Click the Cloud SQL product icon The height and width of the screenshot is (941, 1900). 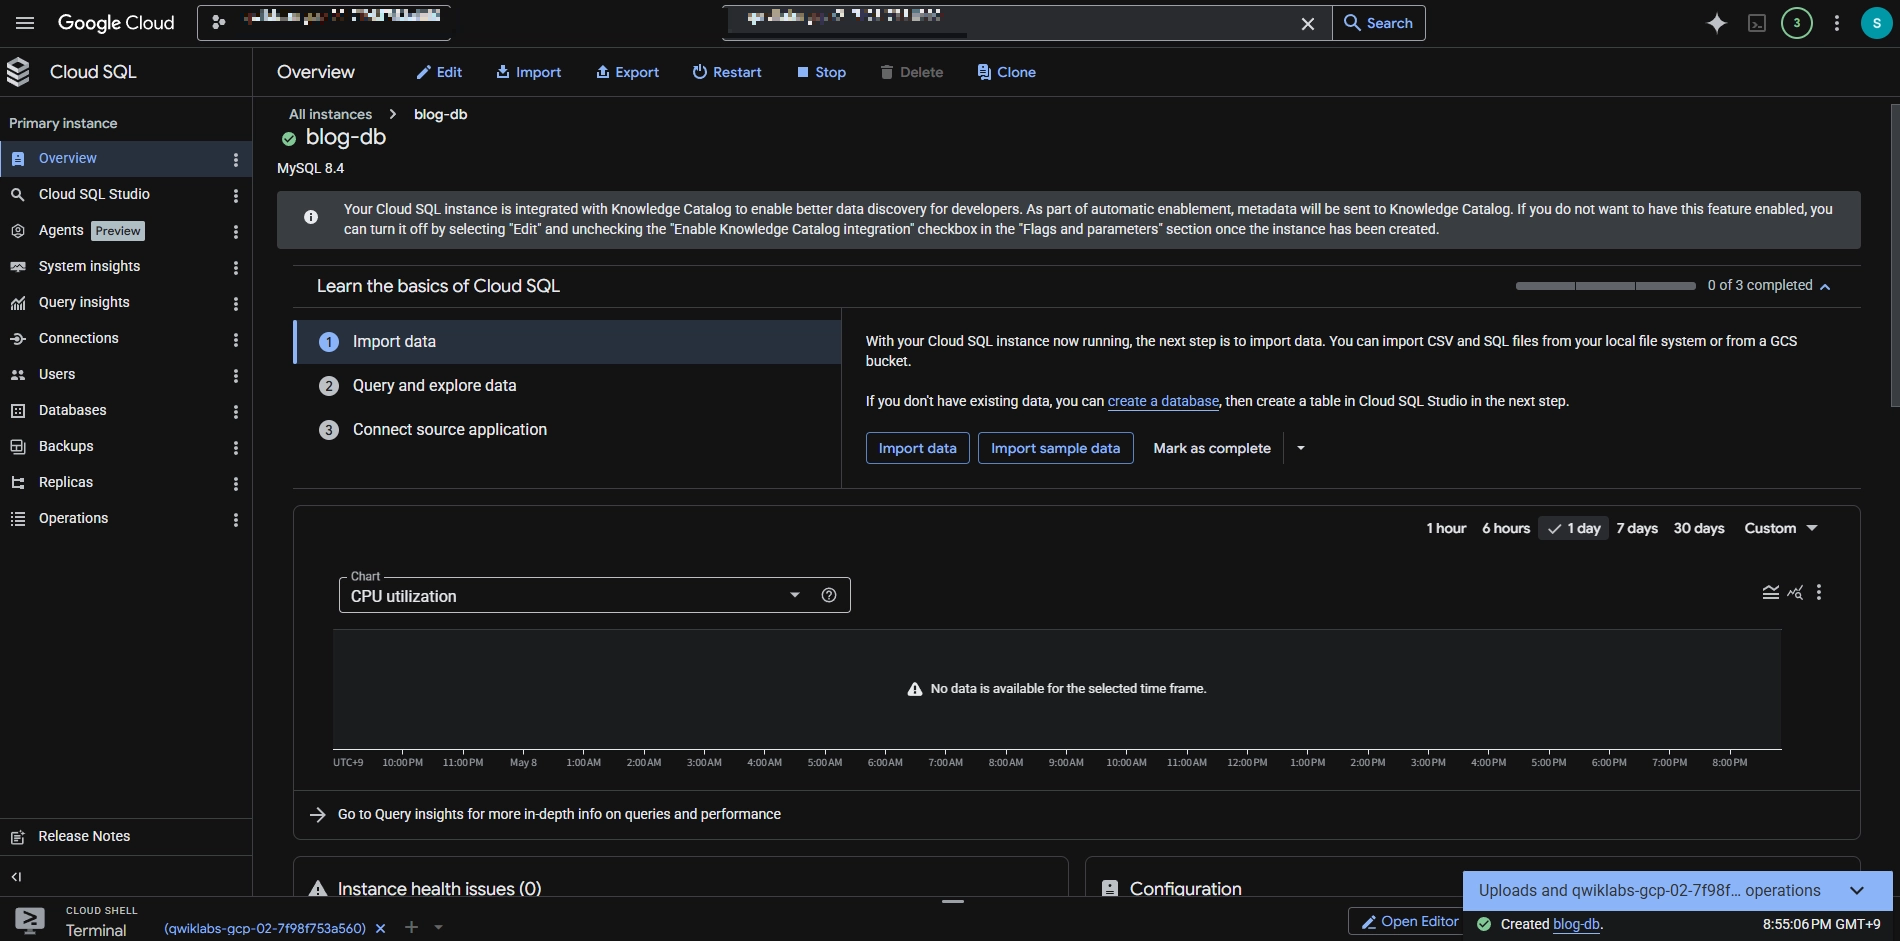18,72
